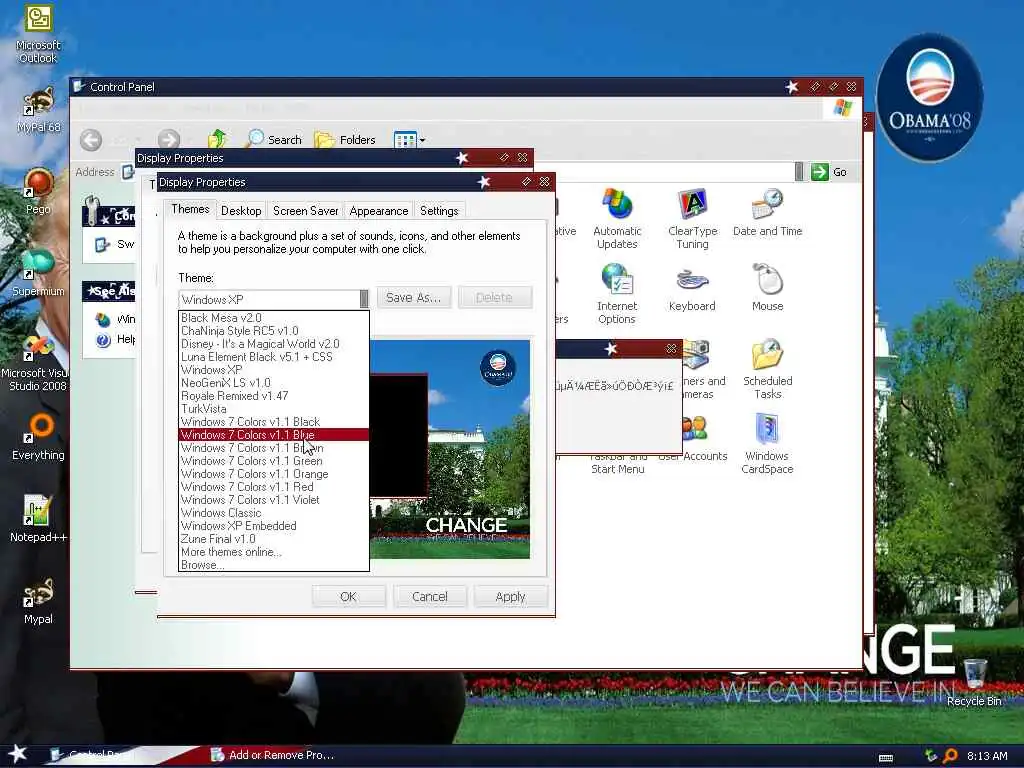The image size is (1024, 768).
Task: Open Automatic Updates in Control Panel
Action: [x=617, y=219]
